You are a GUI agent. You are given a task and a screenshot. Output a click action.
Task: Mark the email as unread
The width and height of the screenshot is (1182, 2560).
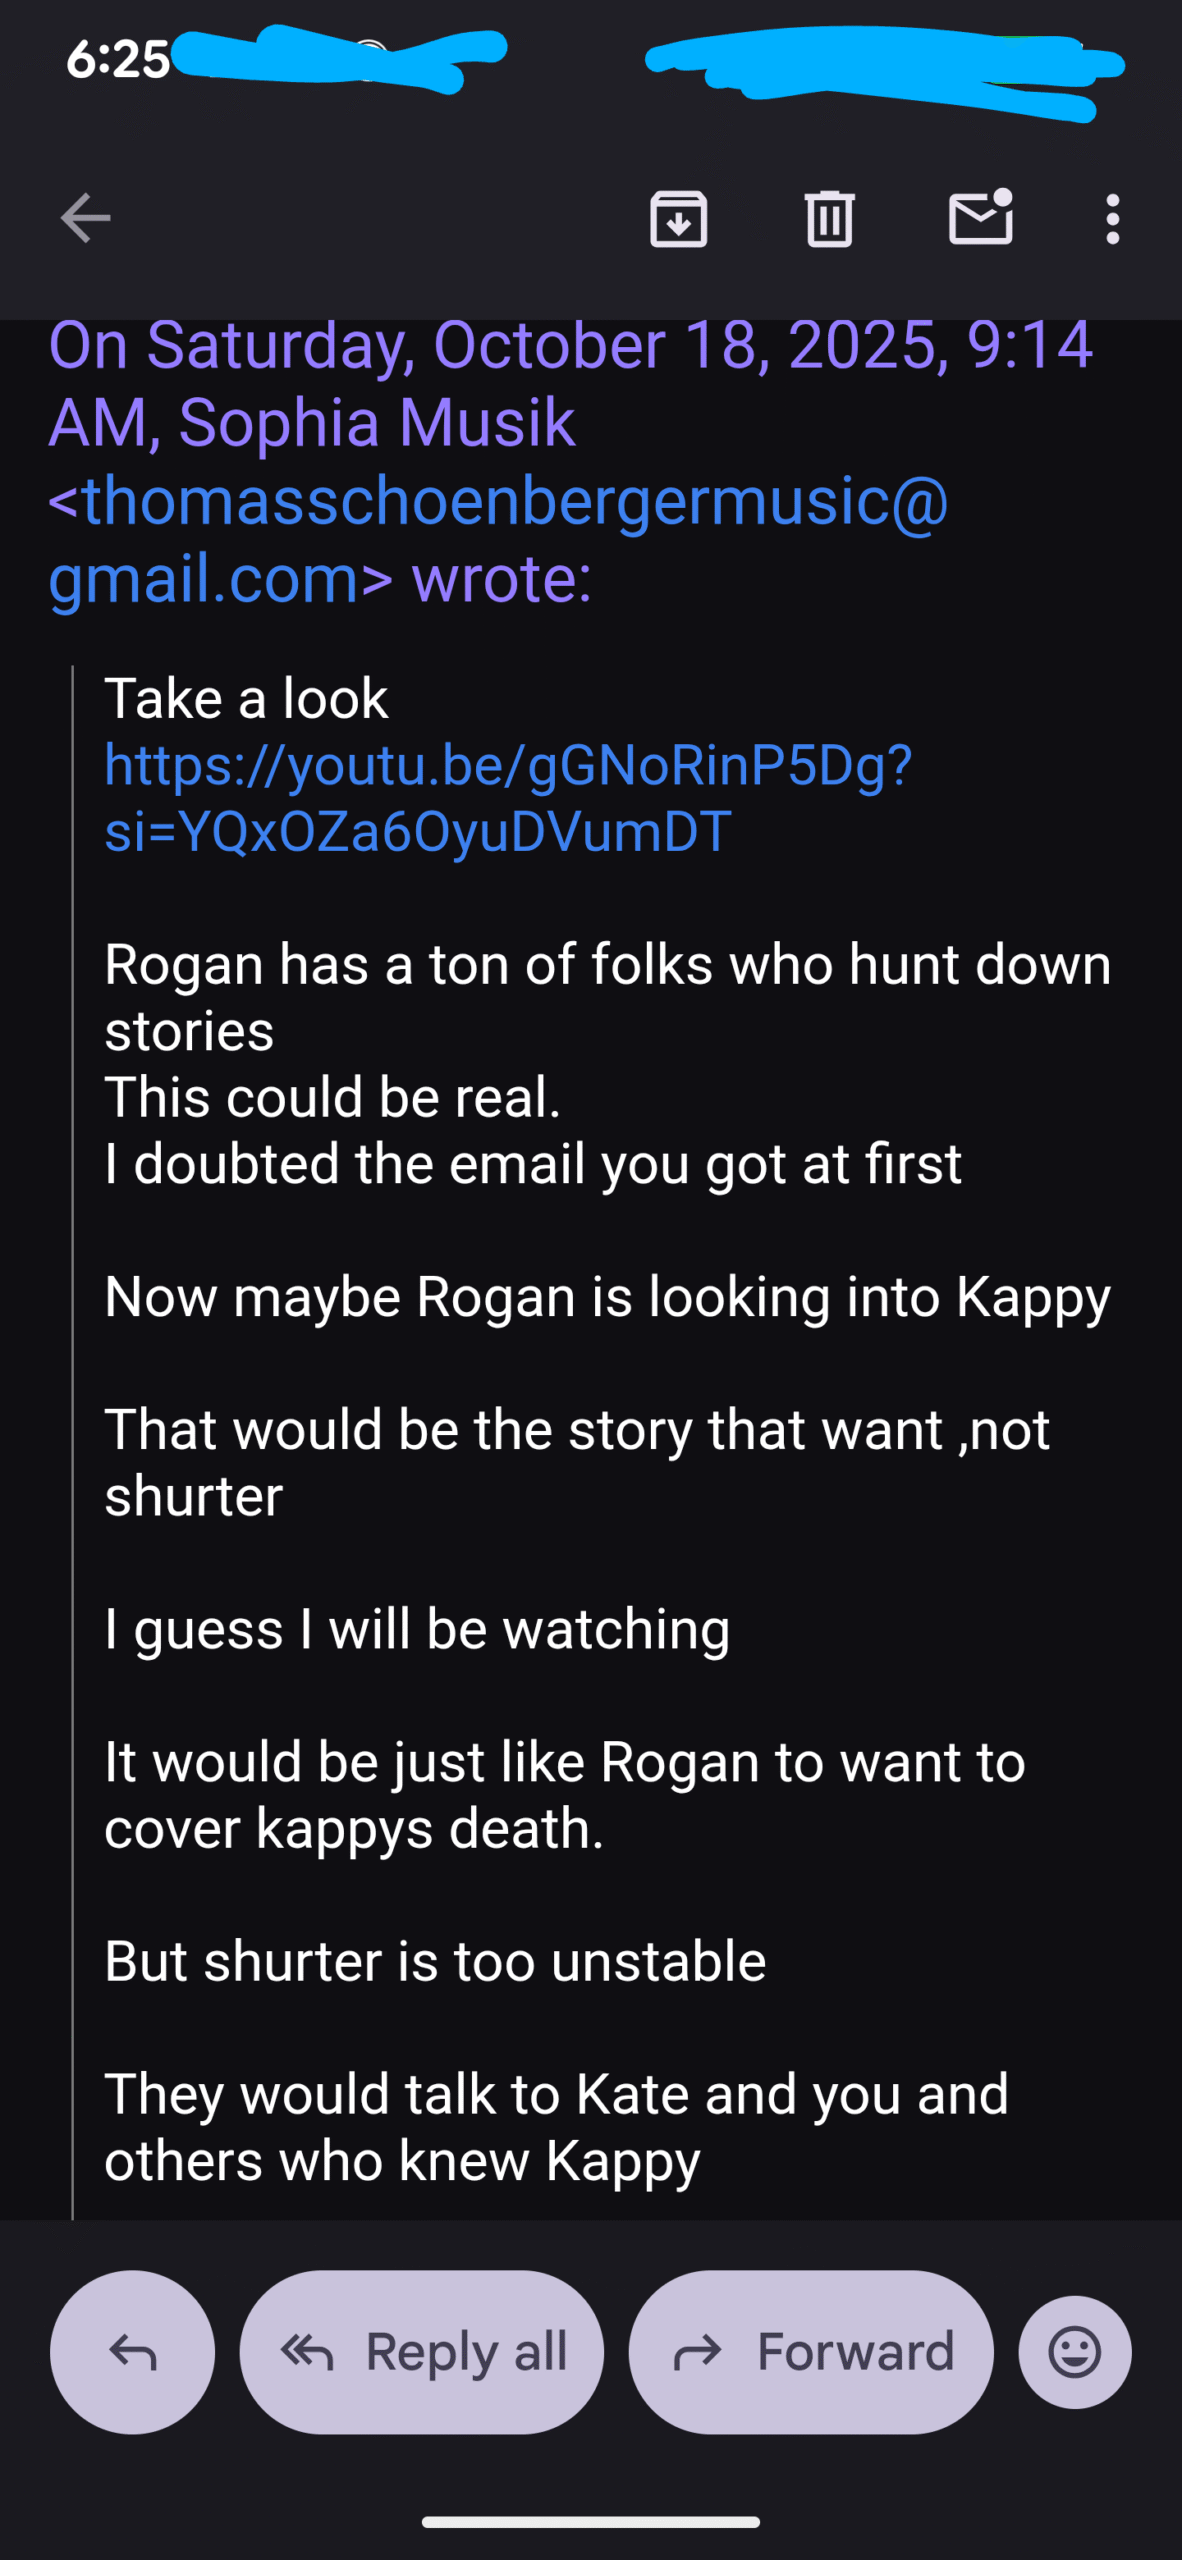click(x=980, y=218)
